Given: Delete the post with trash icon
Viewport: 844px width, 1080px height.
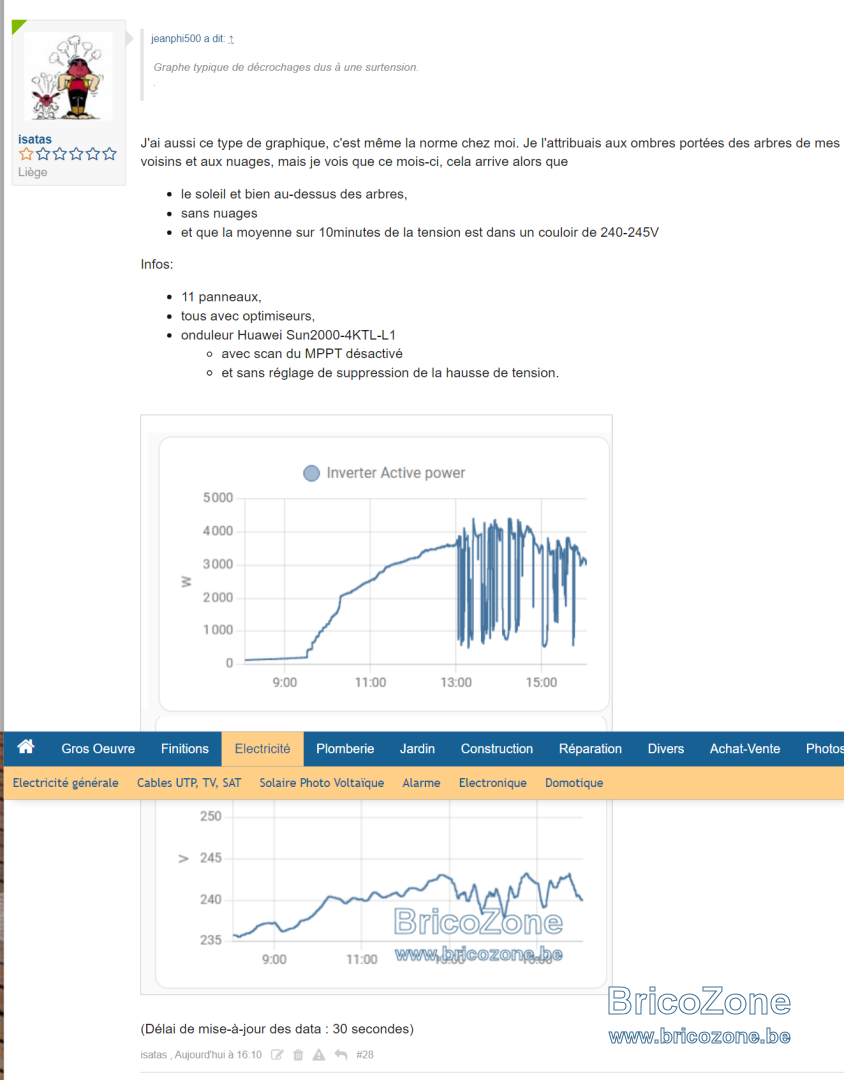Looking at the screenshot, I should pyautogui.click(x=298, y=1055).
